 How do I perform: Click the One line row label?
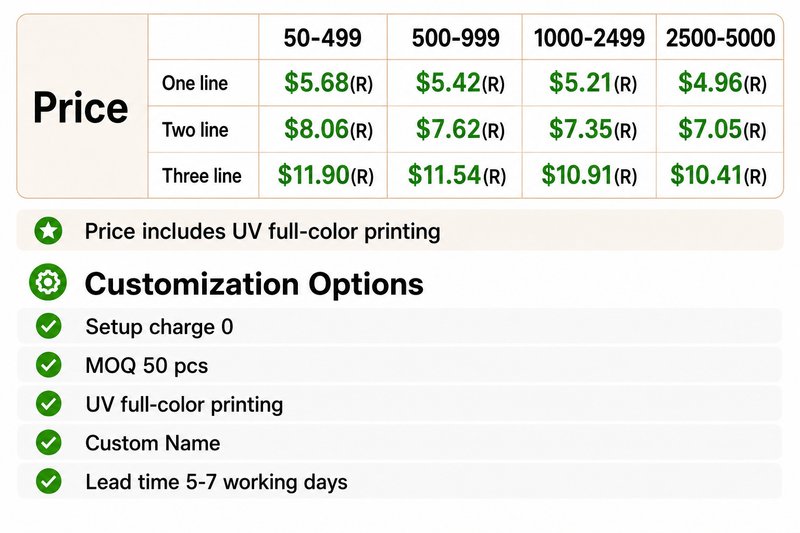pos(195,83)
